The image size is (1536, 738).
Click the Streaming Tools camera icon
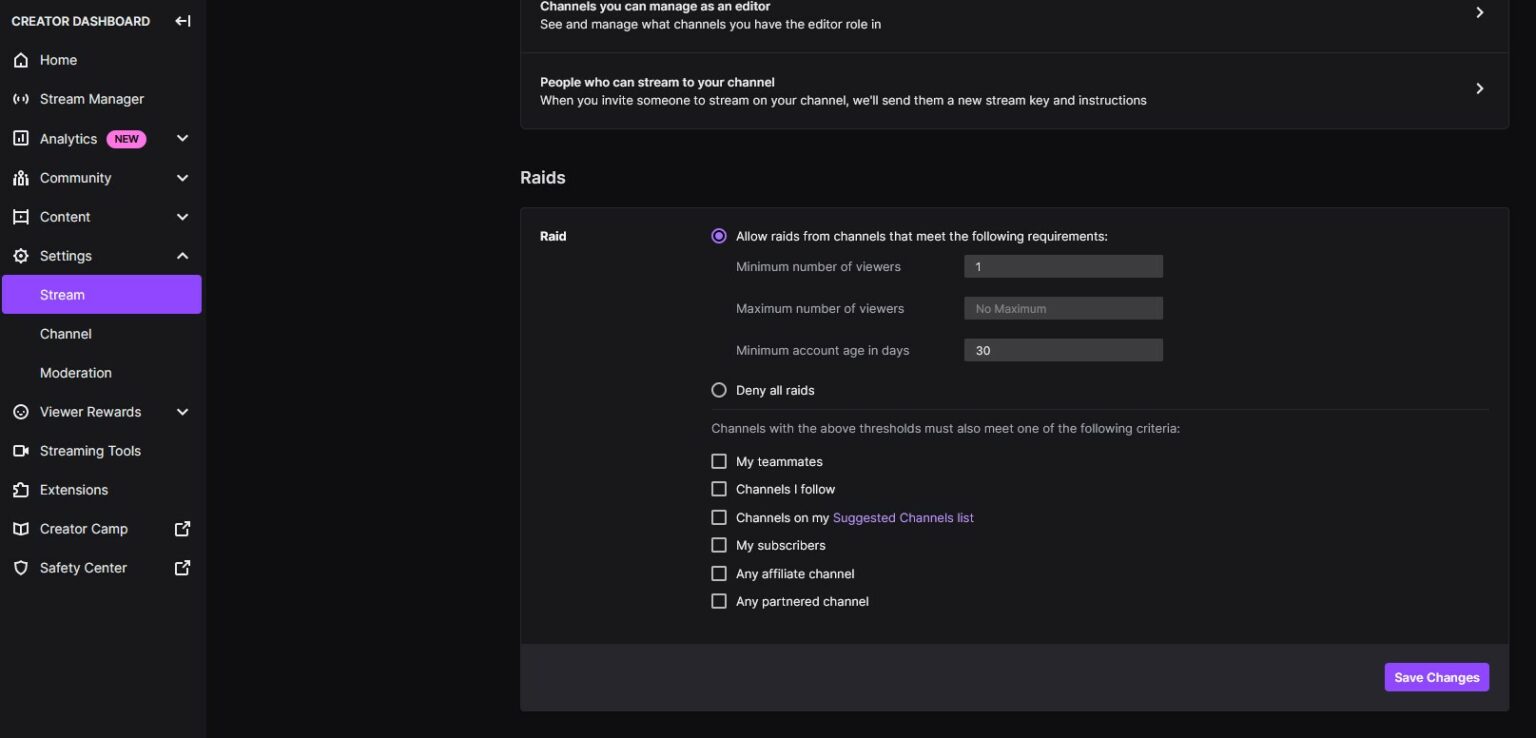[x=21, y=450]
